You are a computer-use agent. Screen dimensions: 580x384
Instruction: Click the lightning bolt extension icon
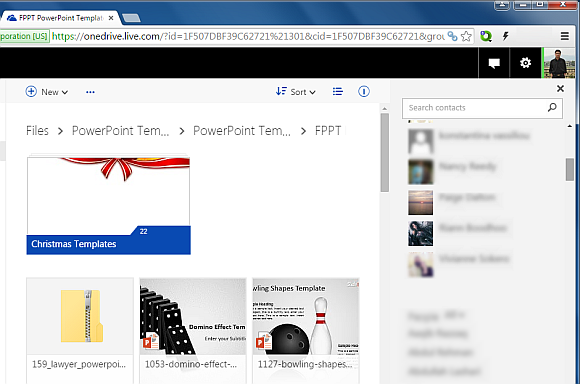(505, 36)
